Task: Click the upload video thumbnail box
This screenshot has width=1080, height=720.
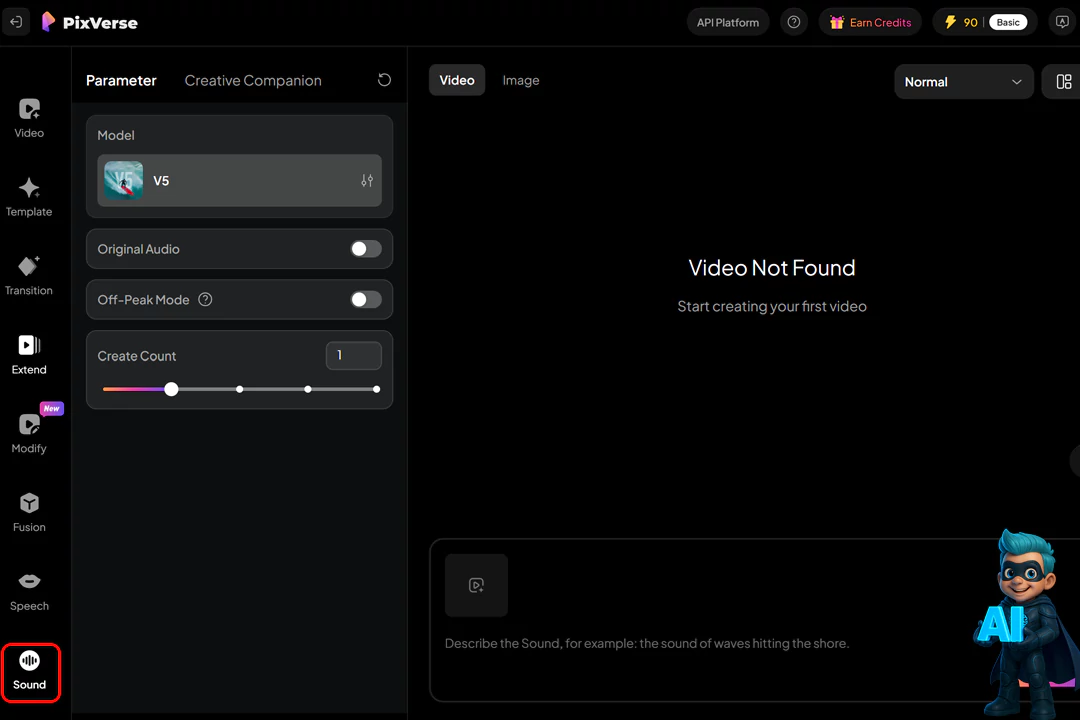Action: click(476, 585)
